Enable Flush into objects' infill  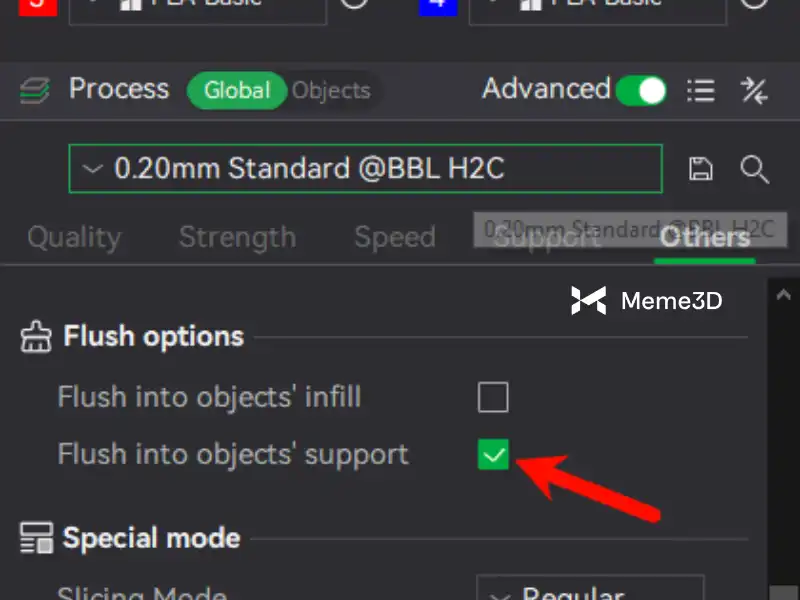pyautogui.click(x=493, y=397)
